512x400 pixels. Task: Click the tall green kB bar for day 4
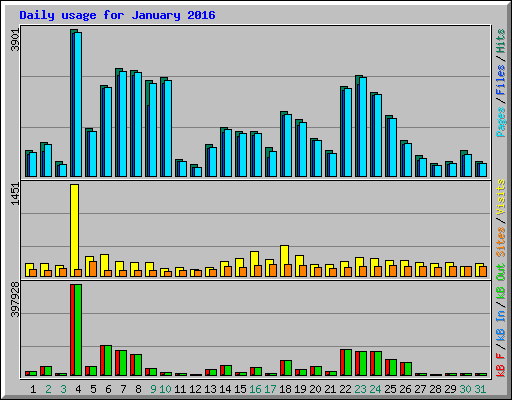point(78,330)
